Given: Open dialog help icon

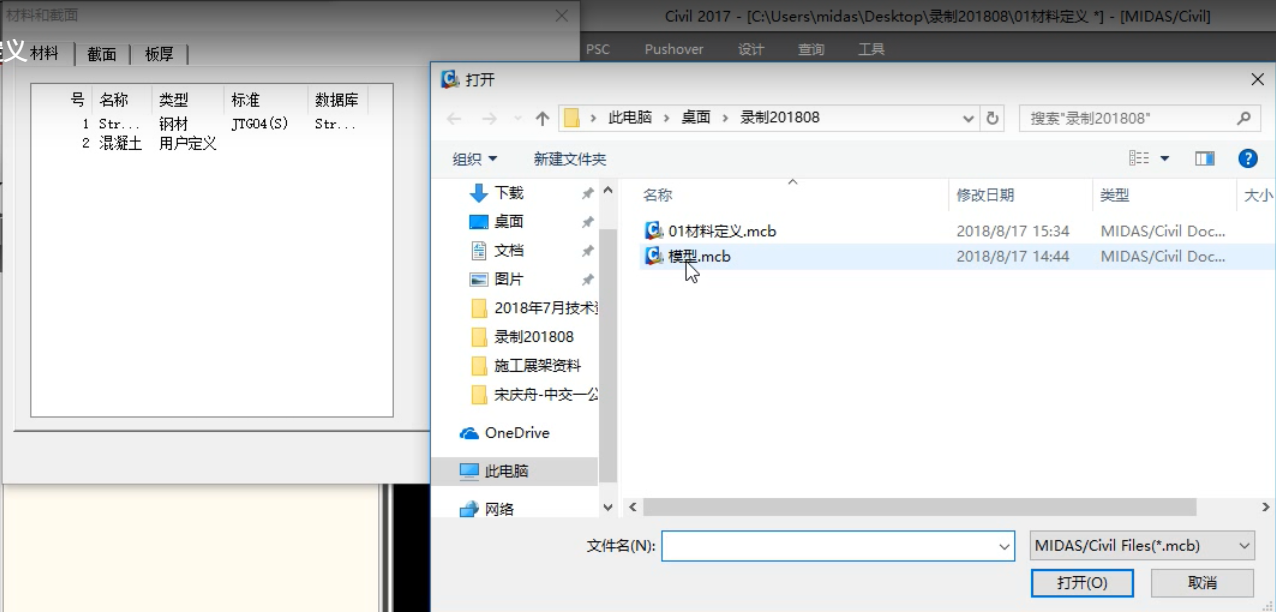Looking at the screenshot, I should (1247, 158).
